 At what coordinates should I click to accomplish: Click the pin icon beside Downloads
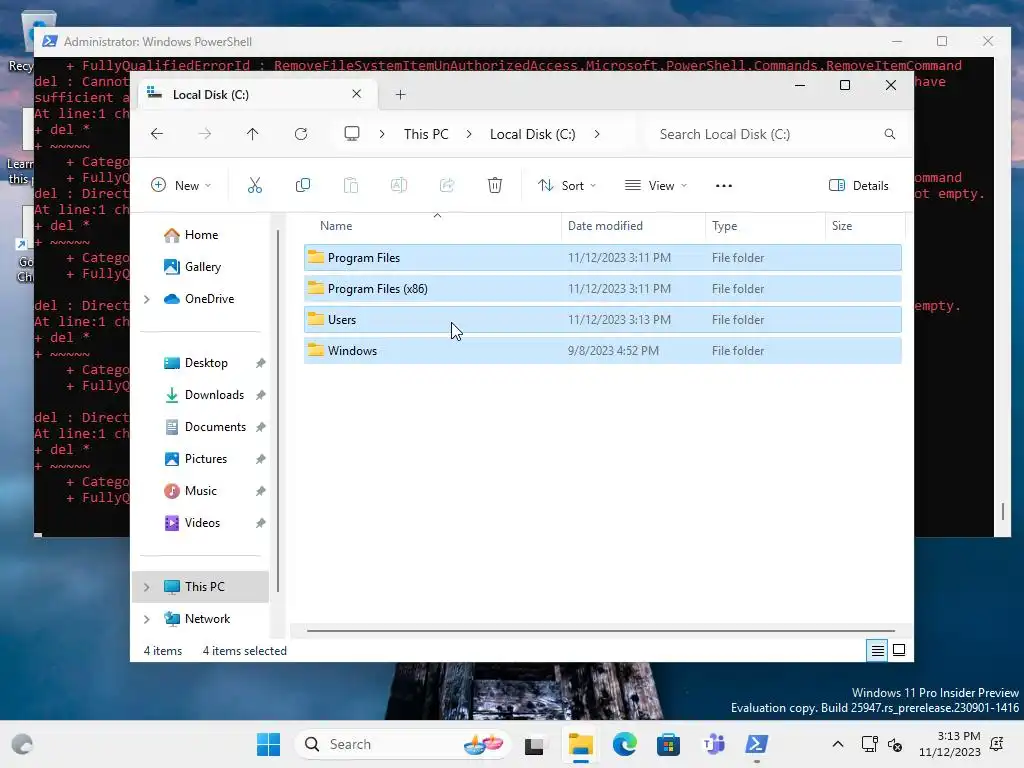click(x=261, y=395)
